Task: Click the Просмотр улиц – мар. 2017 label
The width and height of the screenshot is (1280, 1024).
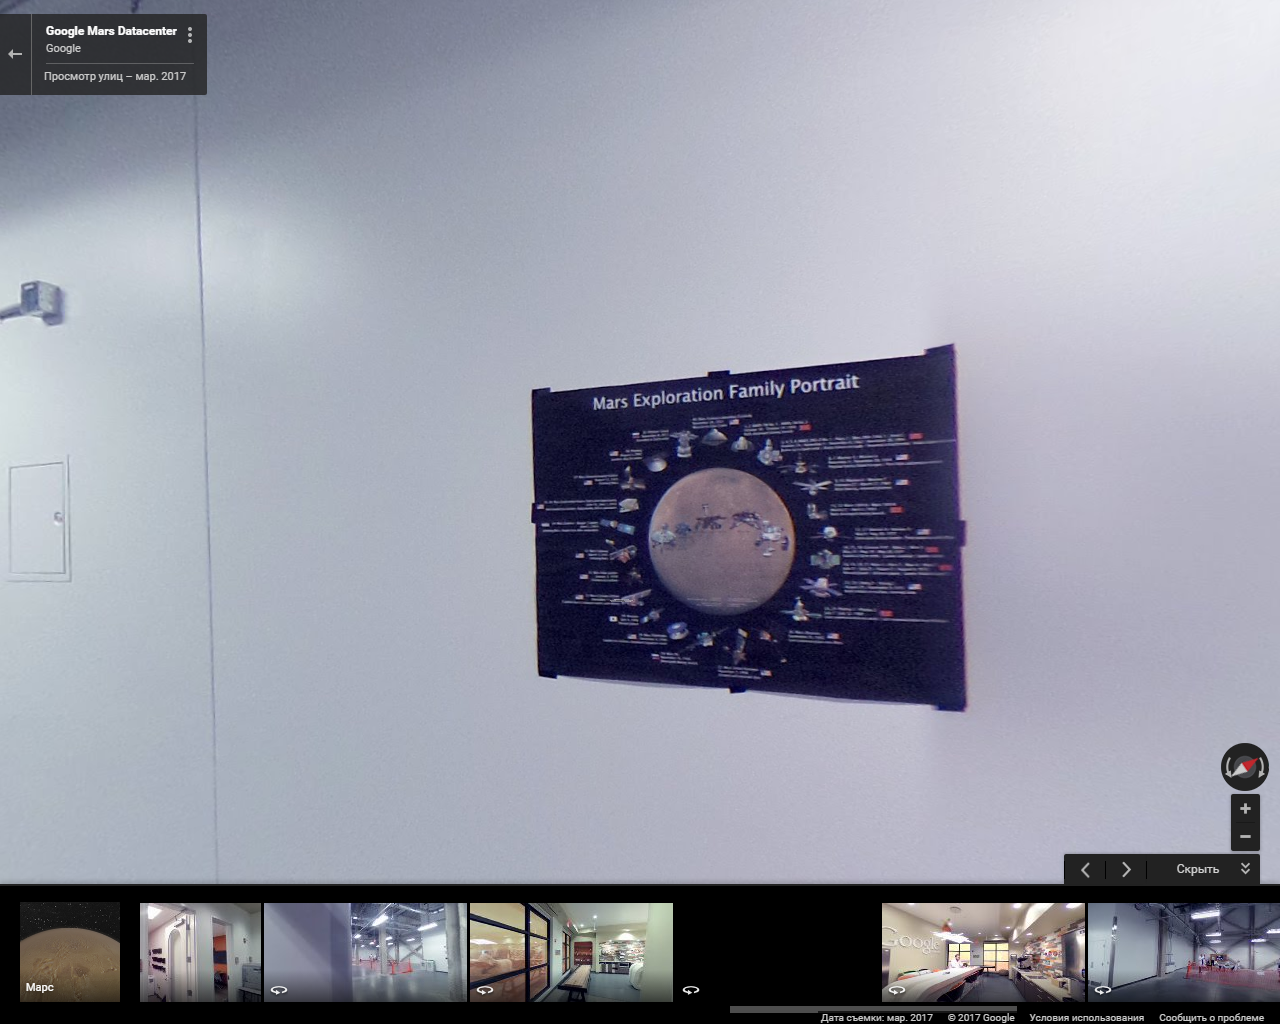Action: 115,76
